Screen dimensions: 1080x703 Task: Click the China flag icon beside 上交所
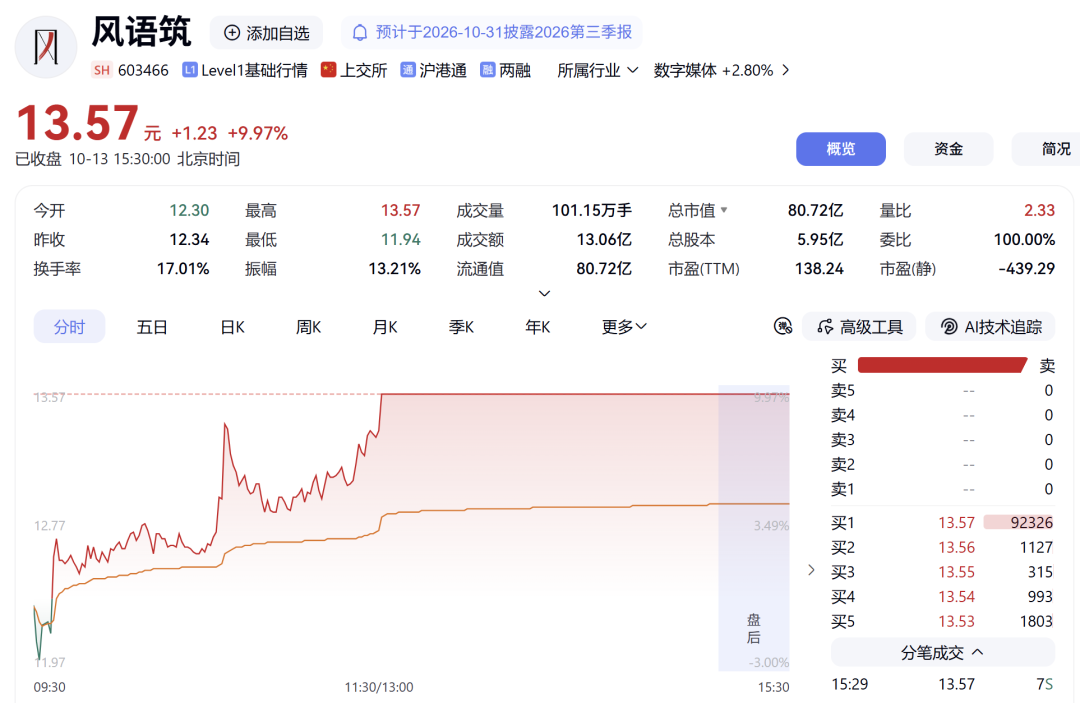click(329, 70)
